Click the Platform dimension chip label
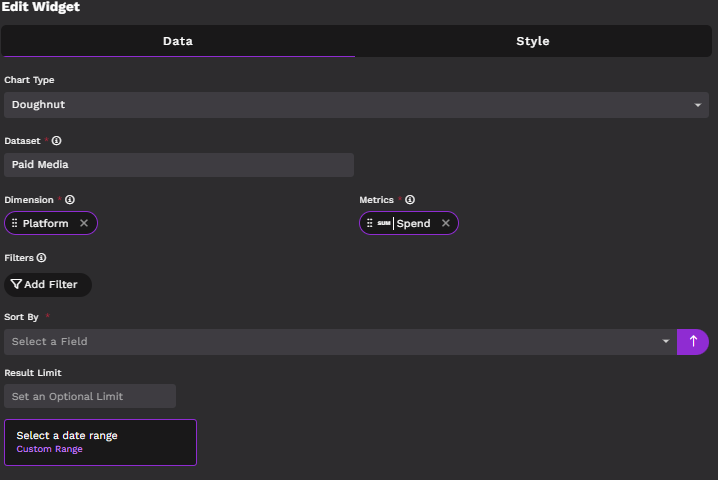The height and width of the screenshot is (480, 718). click(46, 223)
